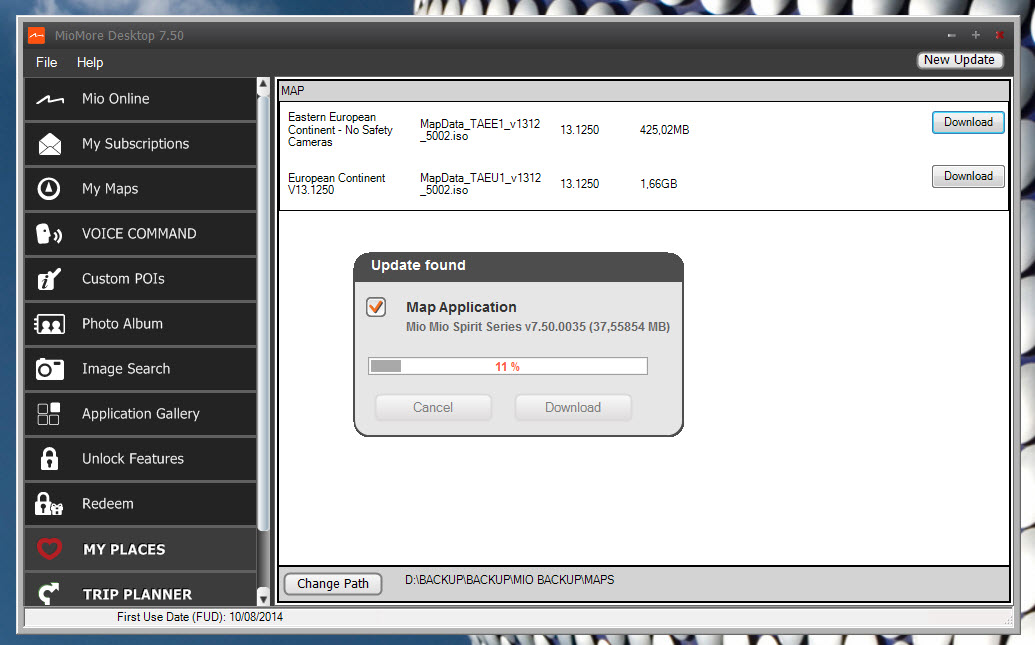Click the Eastern European Continent map name

coord(340,129)
